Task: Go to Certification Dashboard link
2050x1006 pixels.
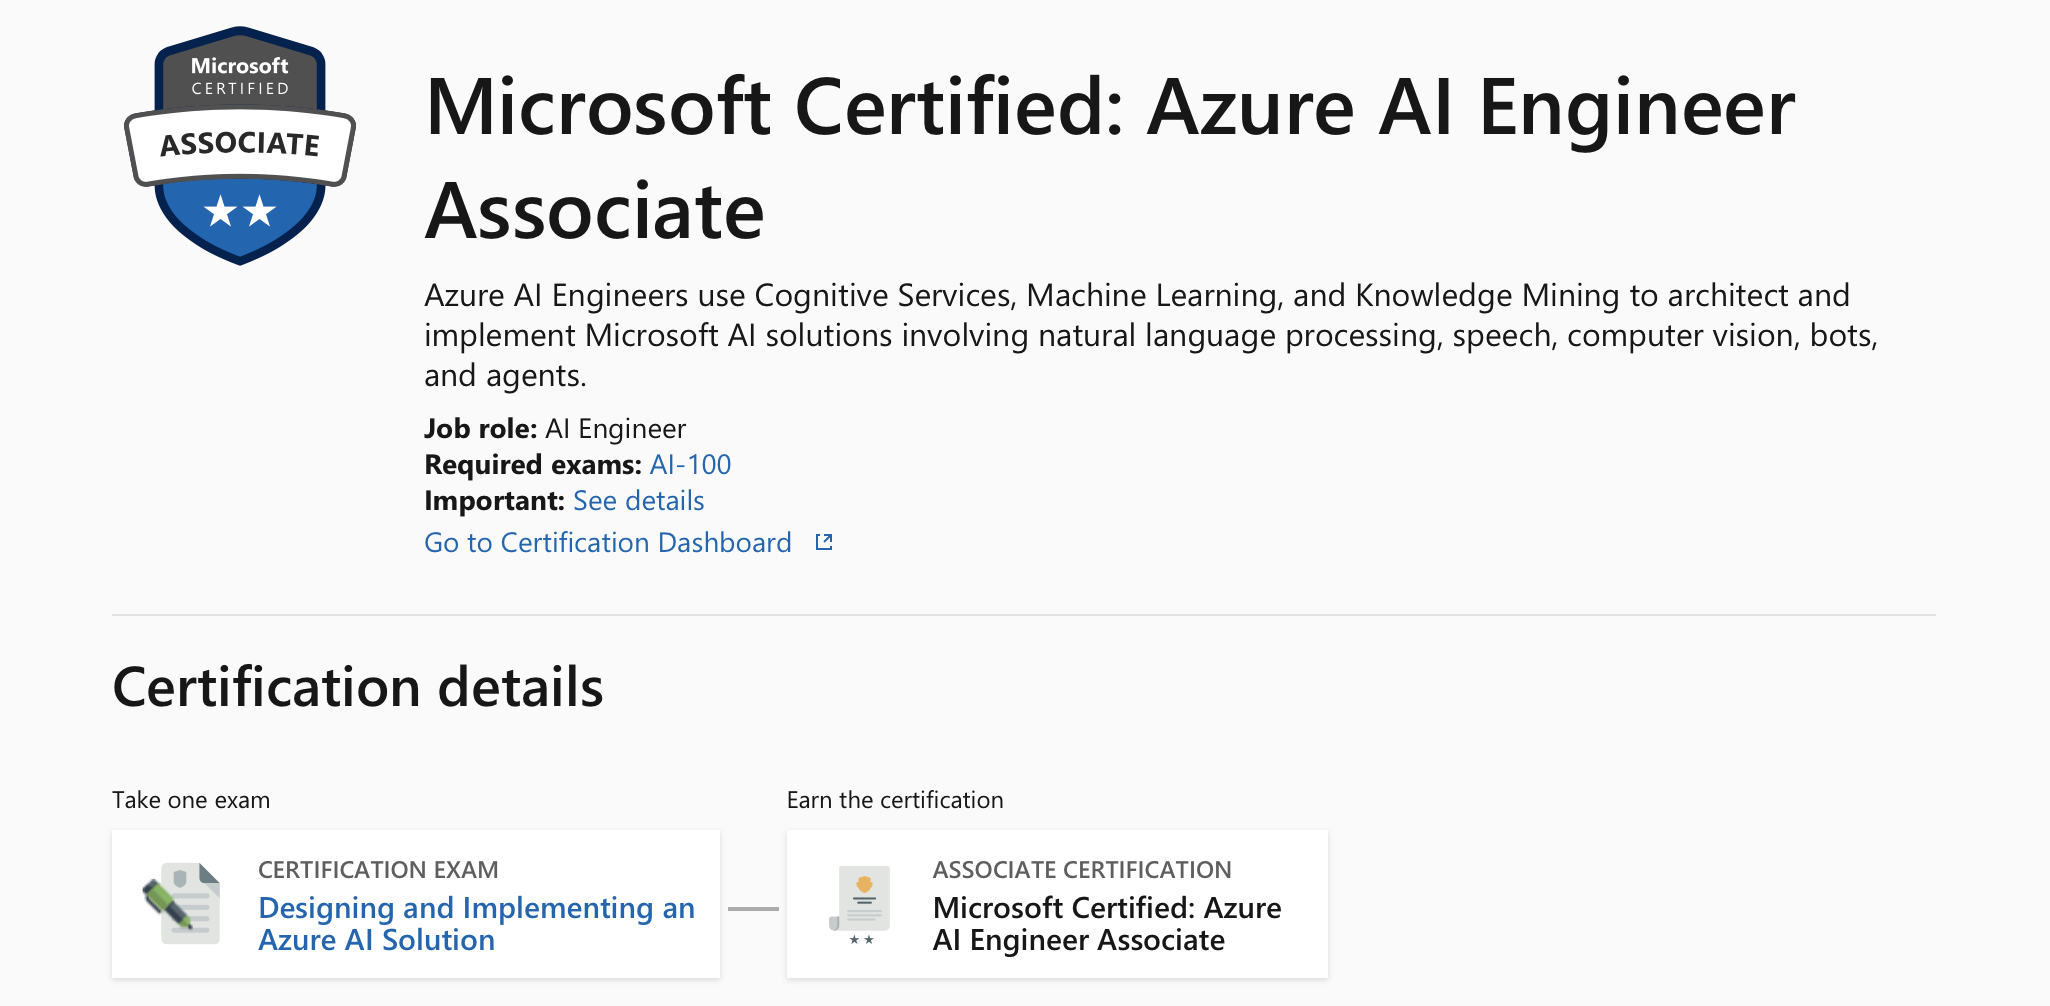Action: pos(608,543)
